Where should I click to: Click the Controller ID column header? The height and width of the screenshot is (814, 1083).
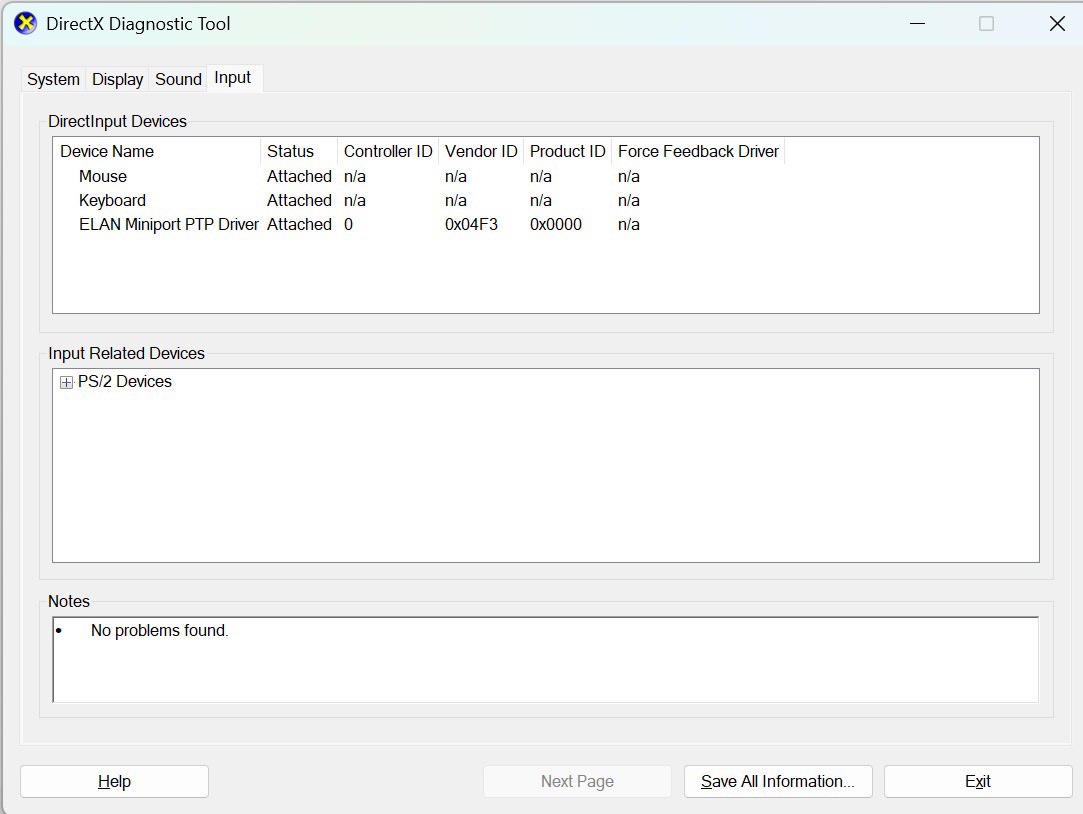388,151
